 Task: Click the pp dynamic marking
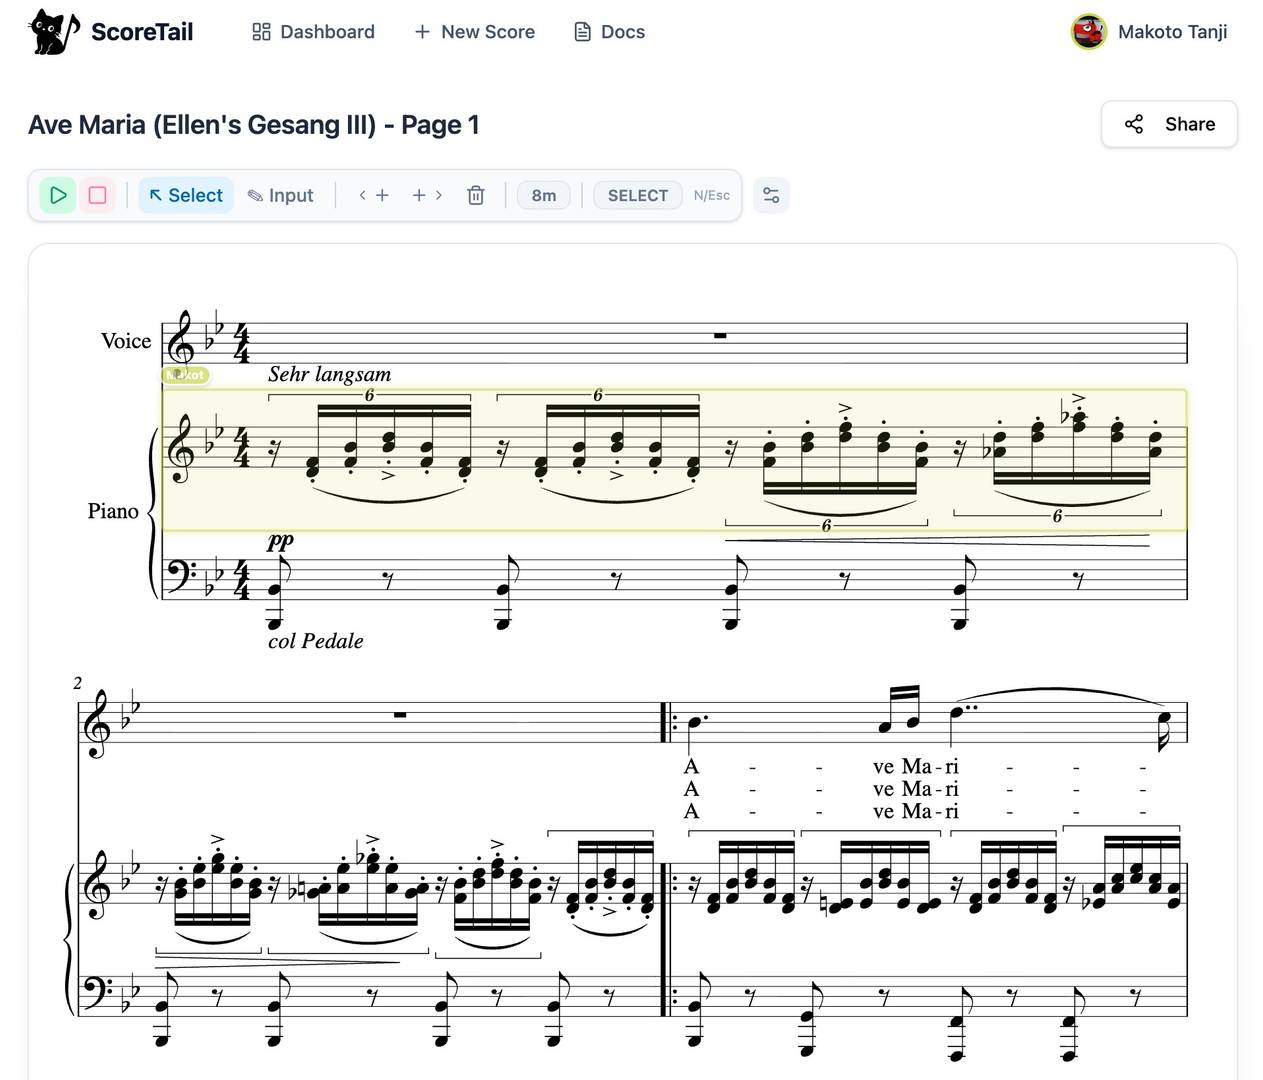click(x=280, y=541)
